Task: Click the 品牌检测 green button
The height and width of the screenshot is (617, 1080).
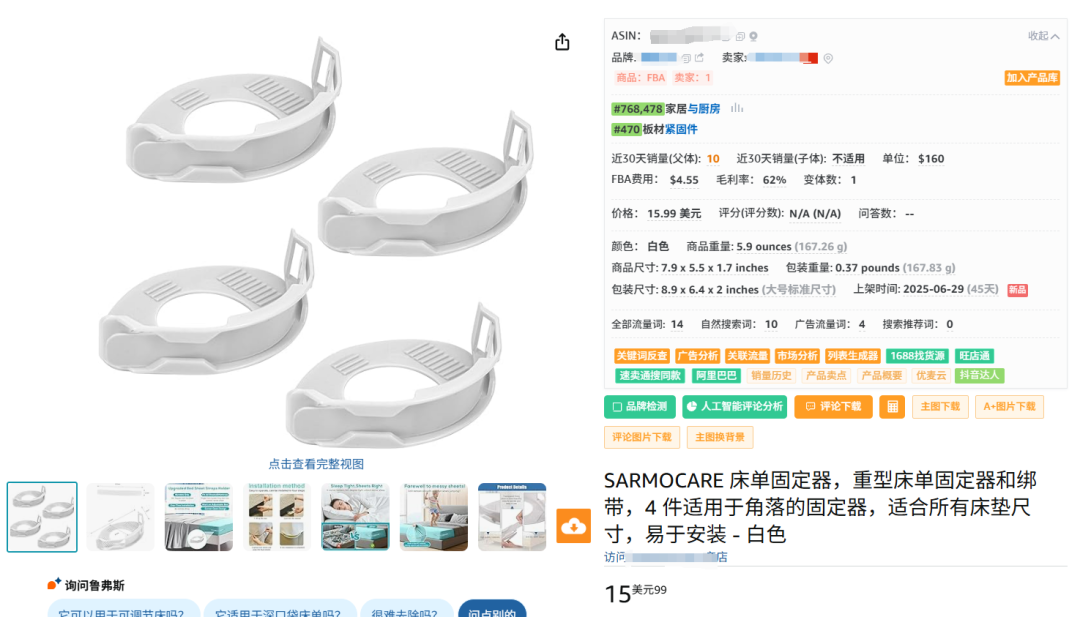Action: coord(640,407)
